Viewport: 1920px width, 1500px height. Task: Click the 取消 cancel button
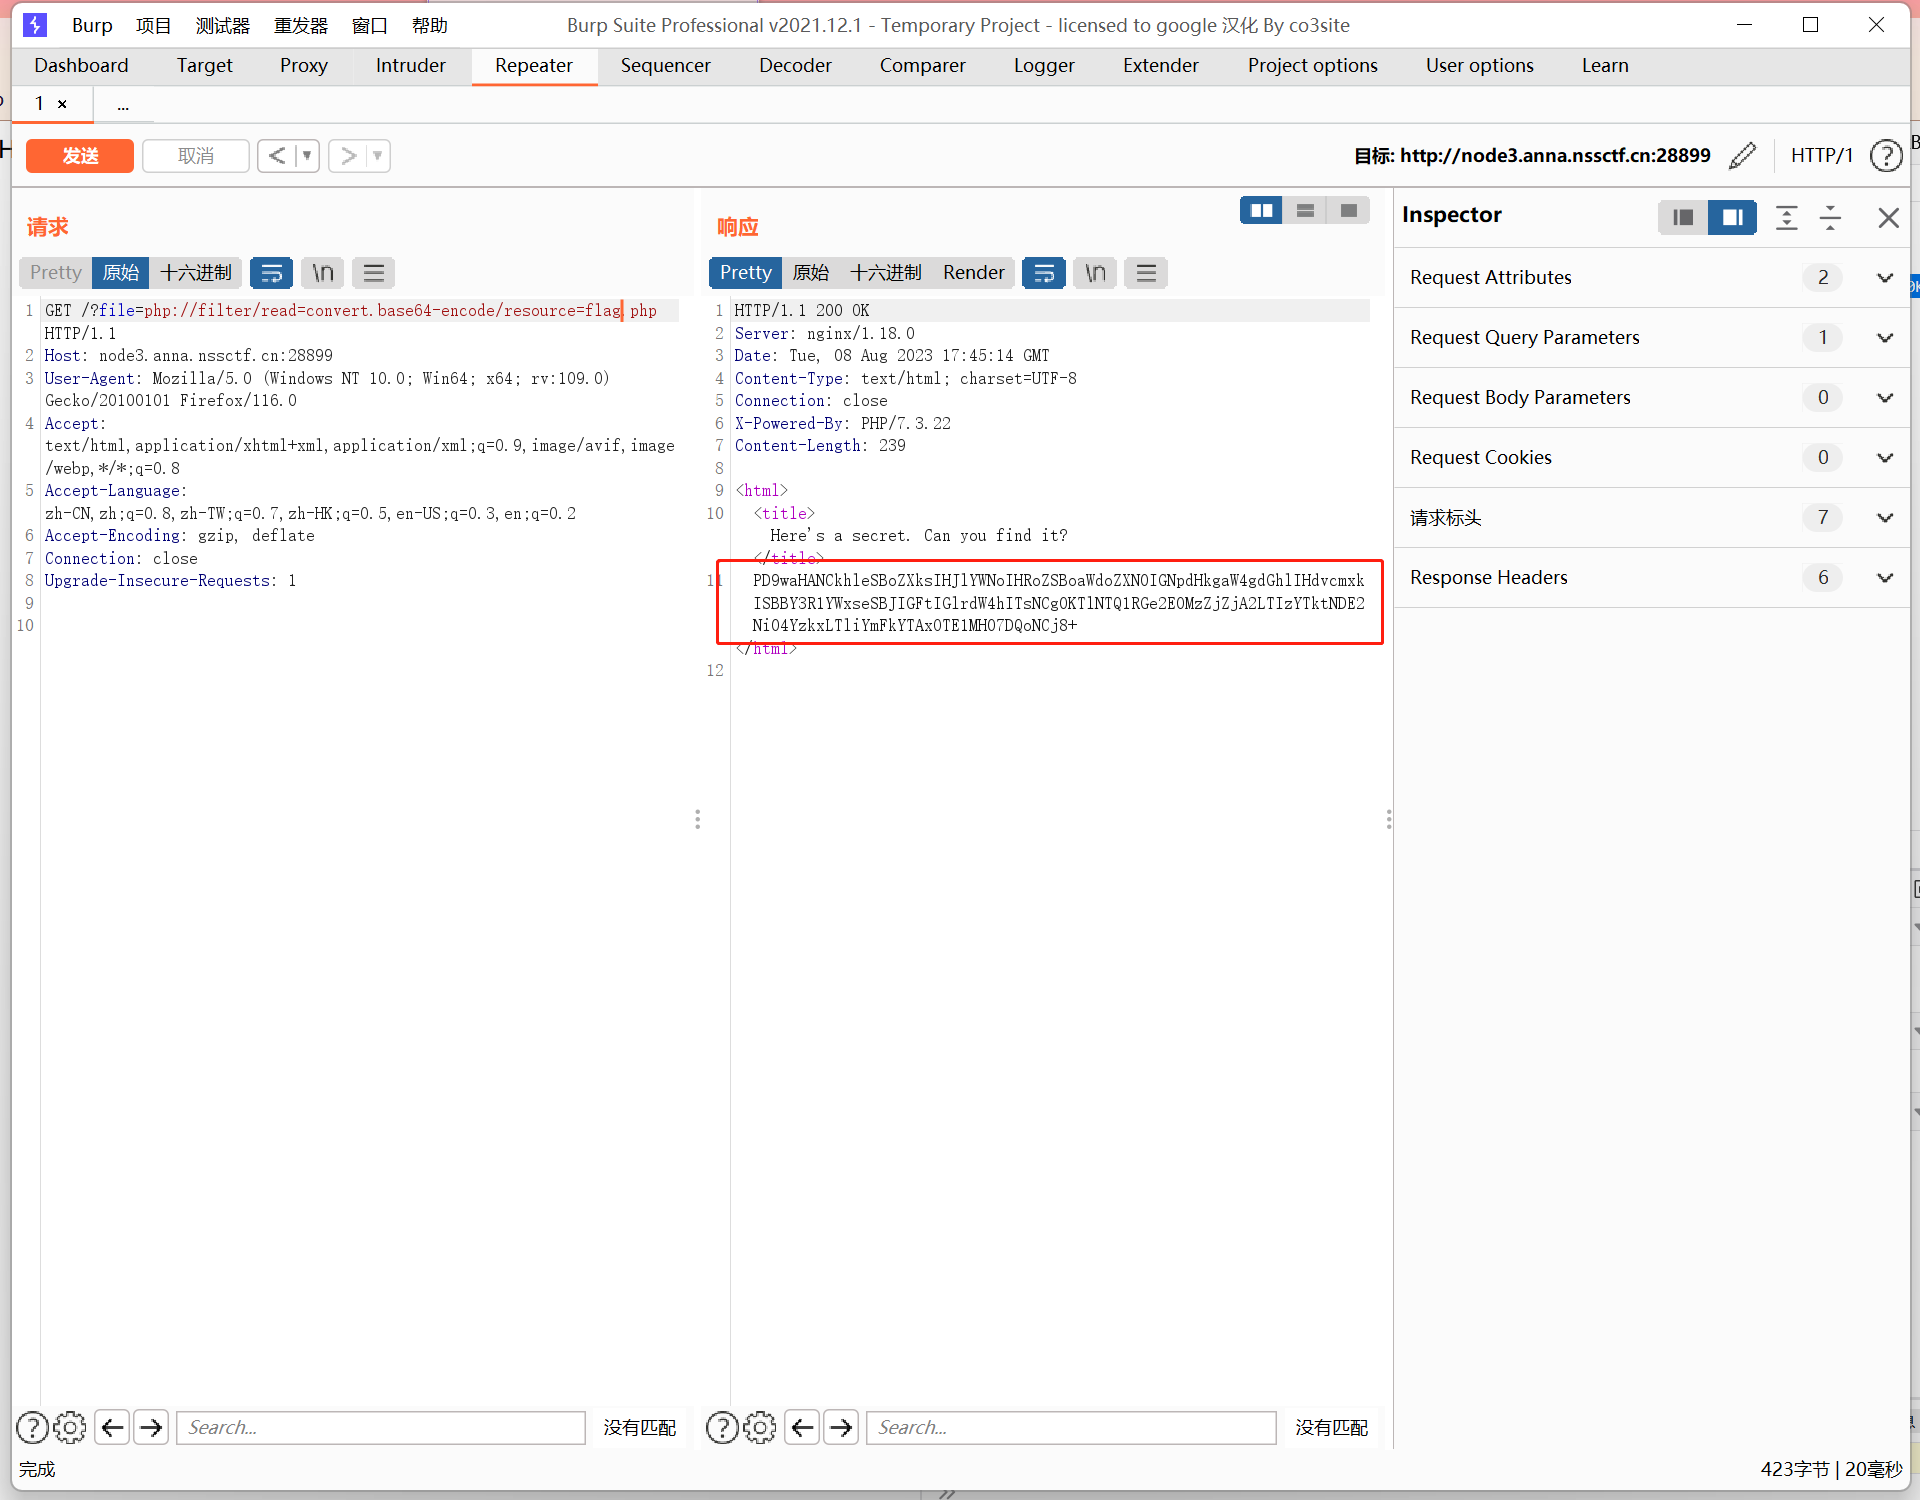click(x=196, y=156)
